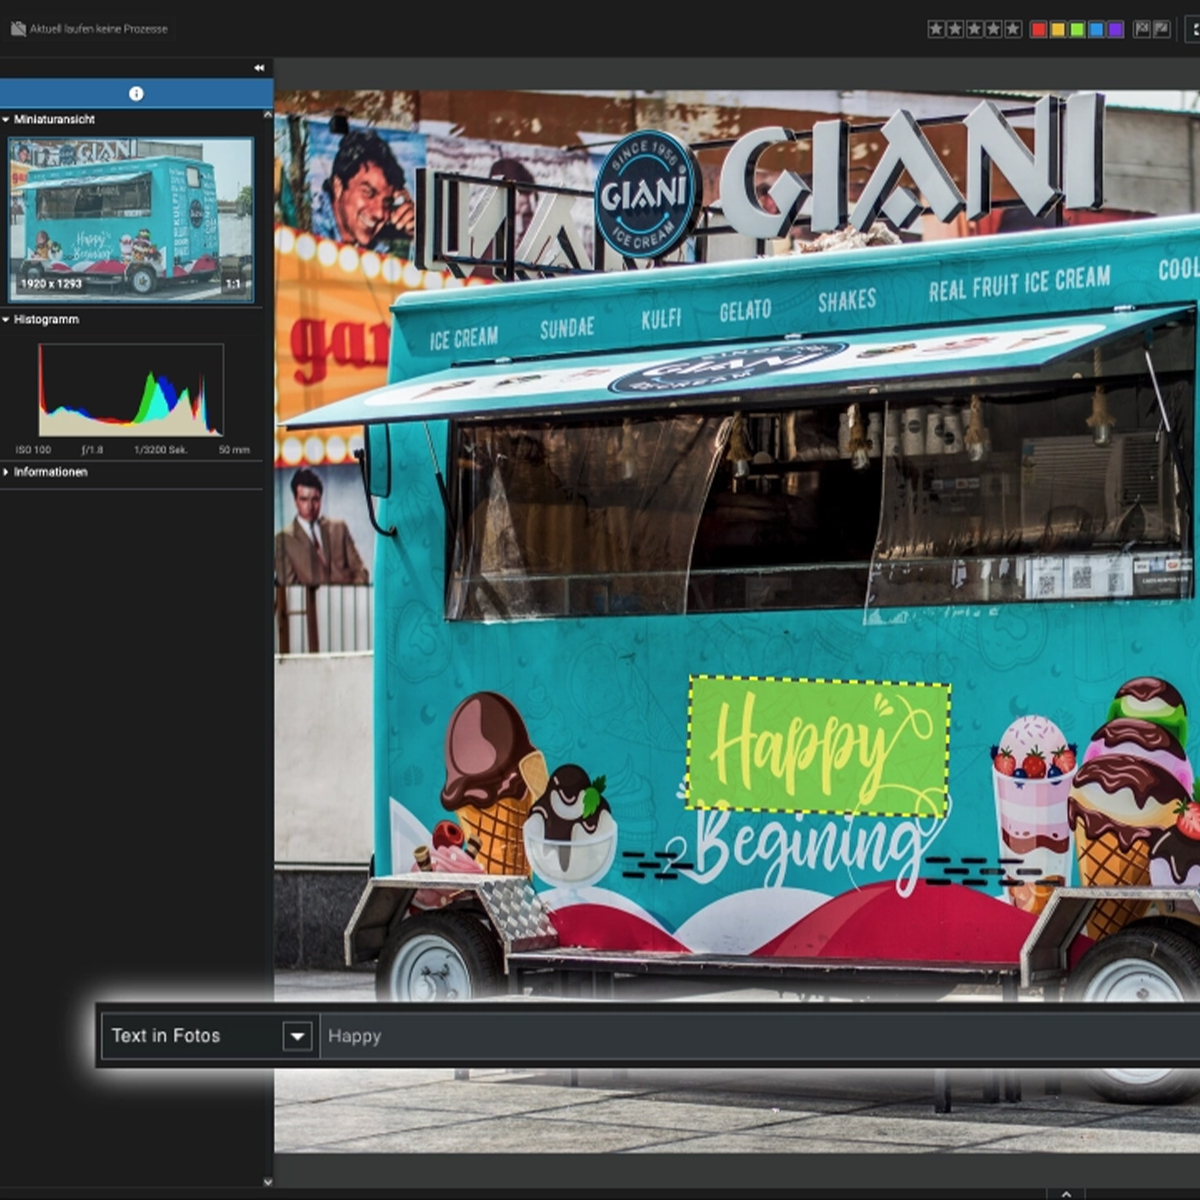Apply the purple color label

tap(1115, 29)
